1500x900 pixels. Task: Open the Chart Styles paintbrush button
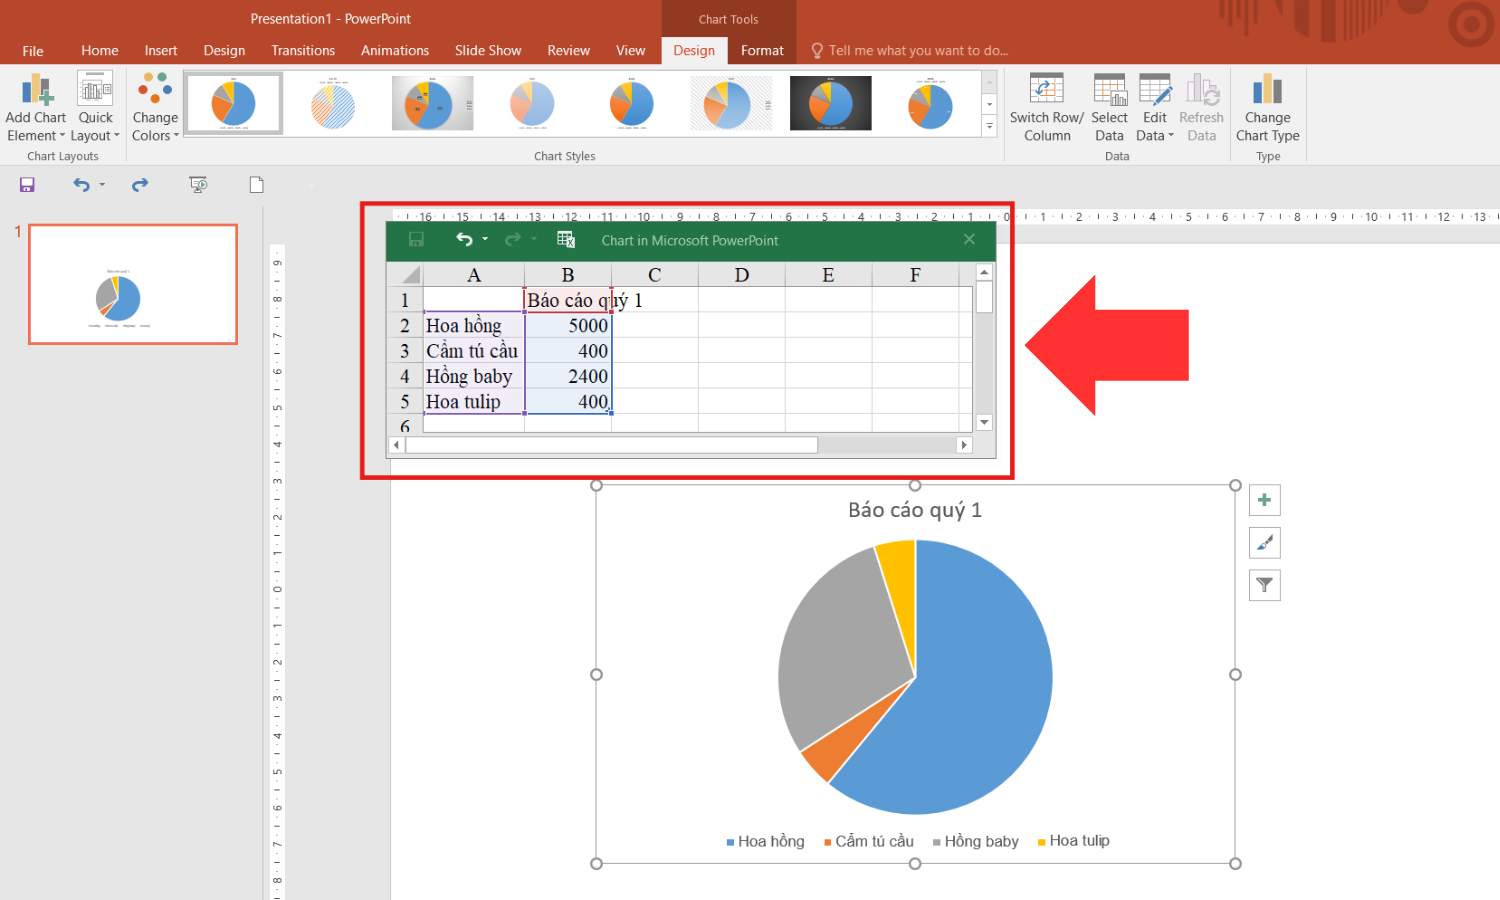click(x=1264, y=543)
